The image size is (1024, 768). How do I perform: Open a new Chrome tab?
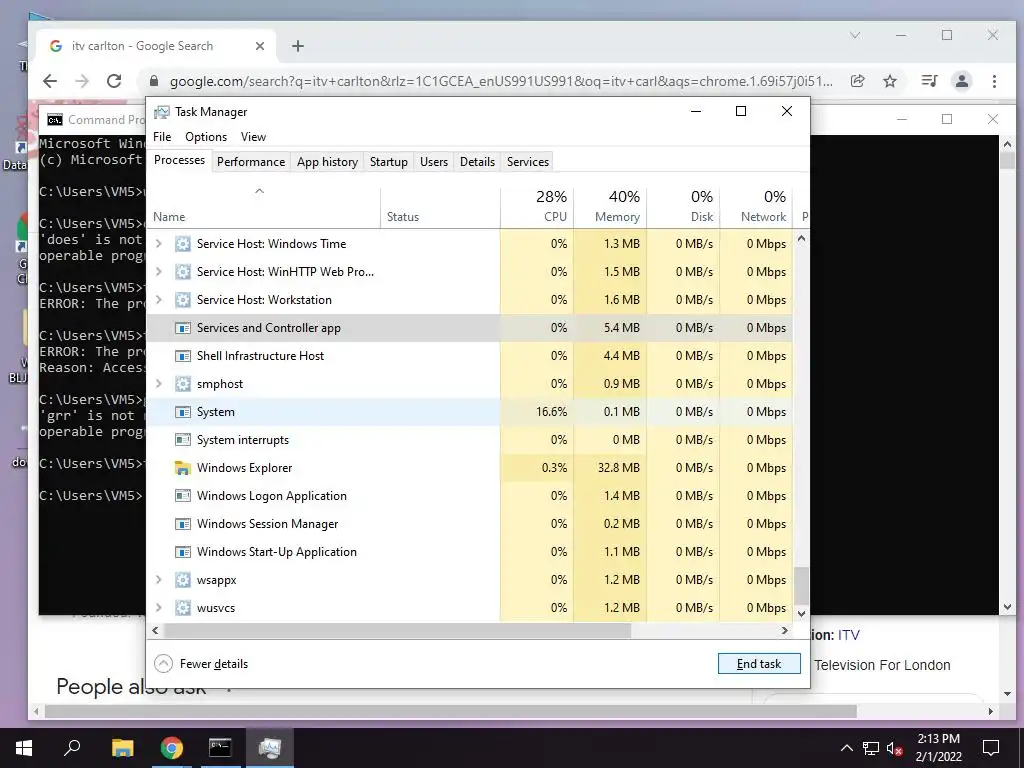point(298,46)
